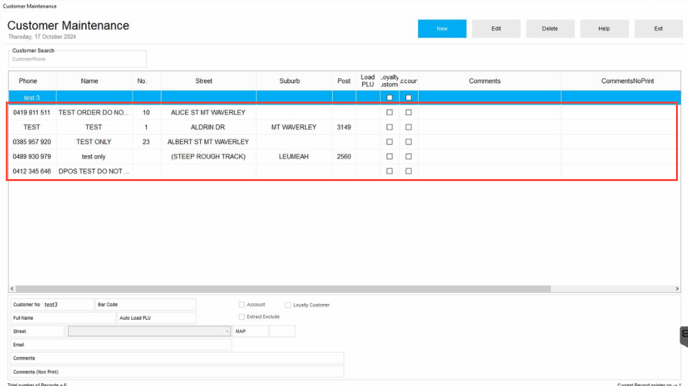Click the Suburb column header
Viewport: 688px width, 386px height.
coord(290,81)
